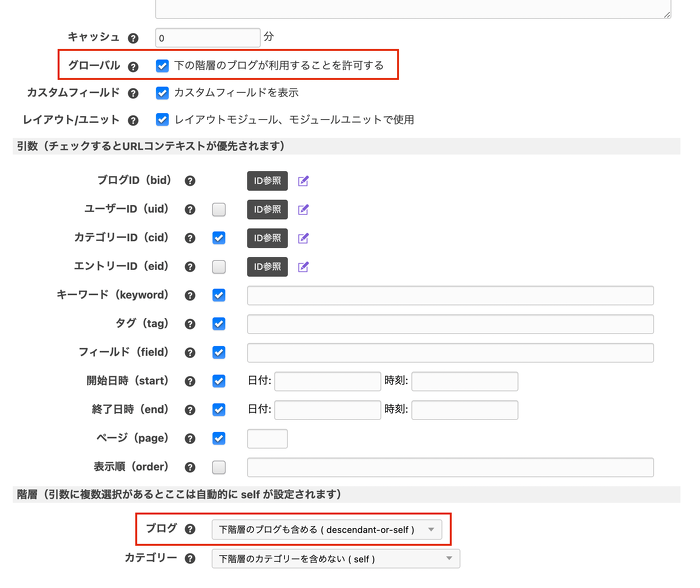
Task: Click the キャッシュ minutes input field
Action: pos(207,38)
